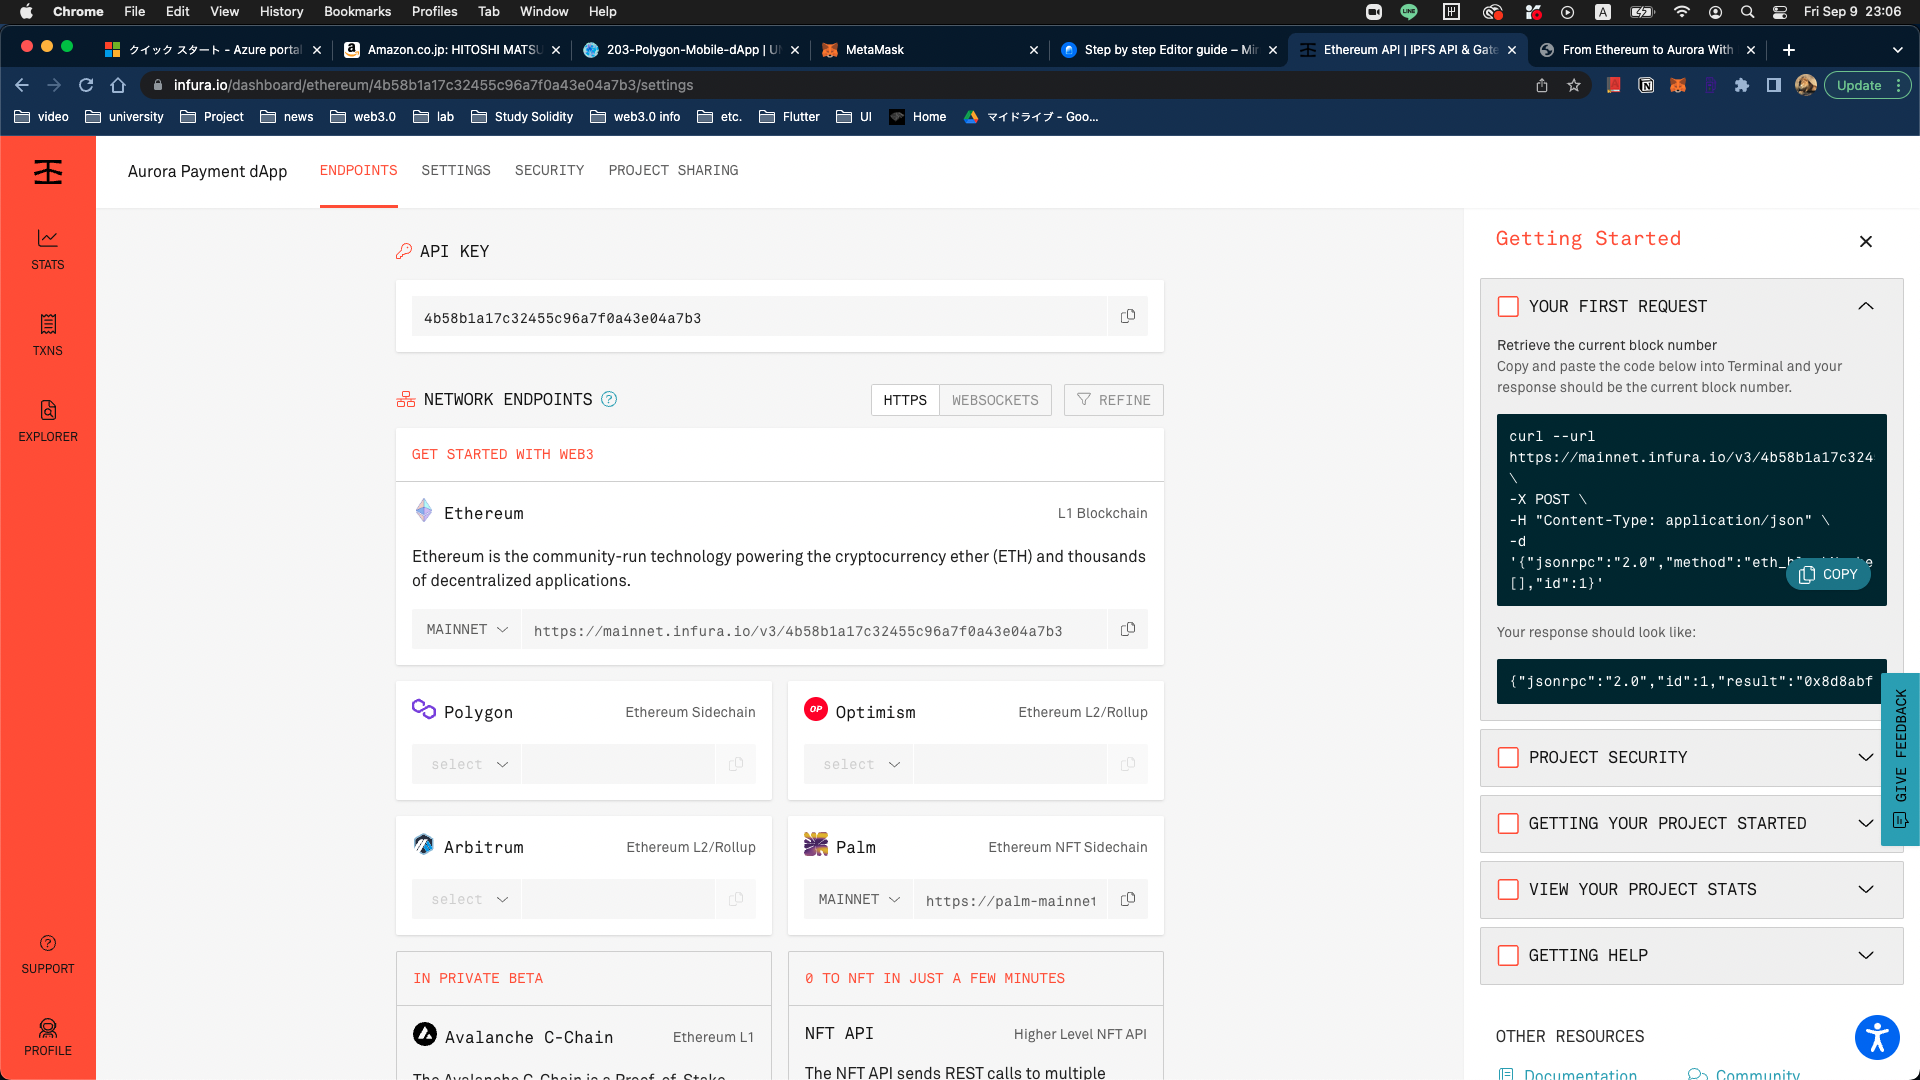
Task: Open the Project Sharing tab
Action: [673, 171]
